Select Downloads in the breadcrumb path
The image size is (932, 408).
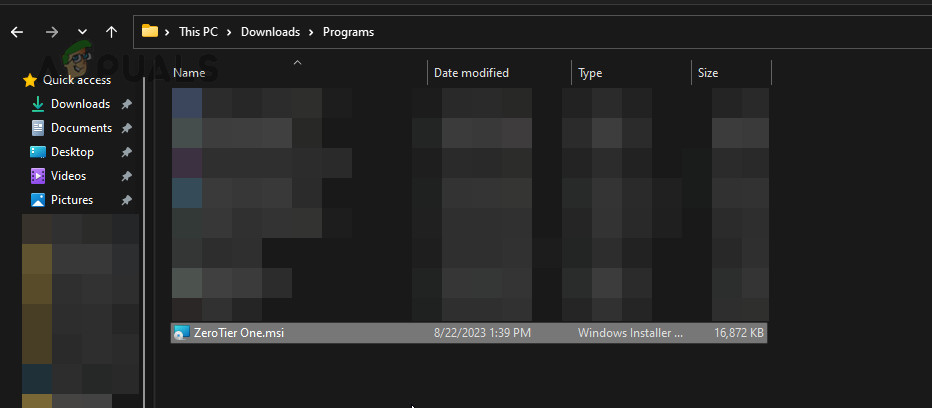click(x=270, y=32)
